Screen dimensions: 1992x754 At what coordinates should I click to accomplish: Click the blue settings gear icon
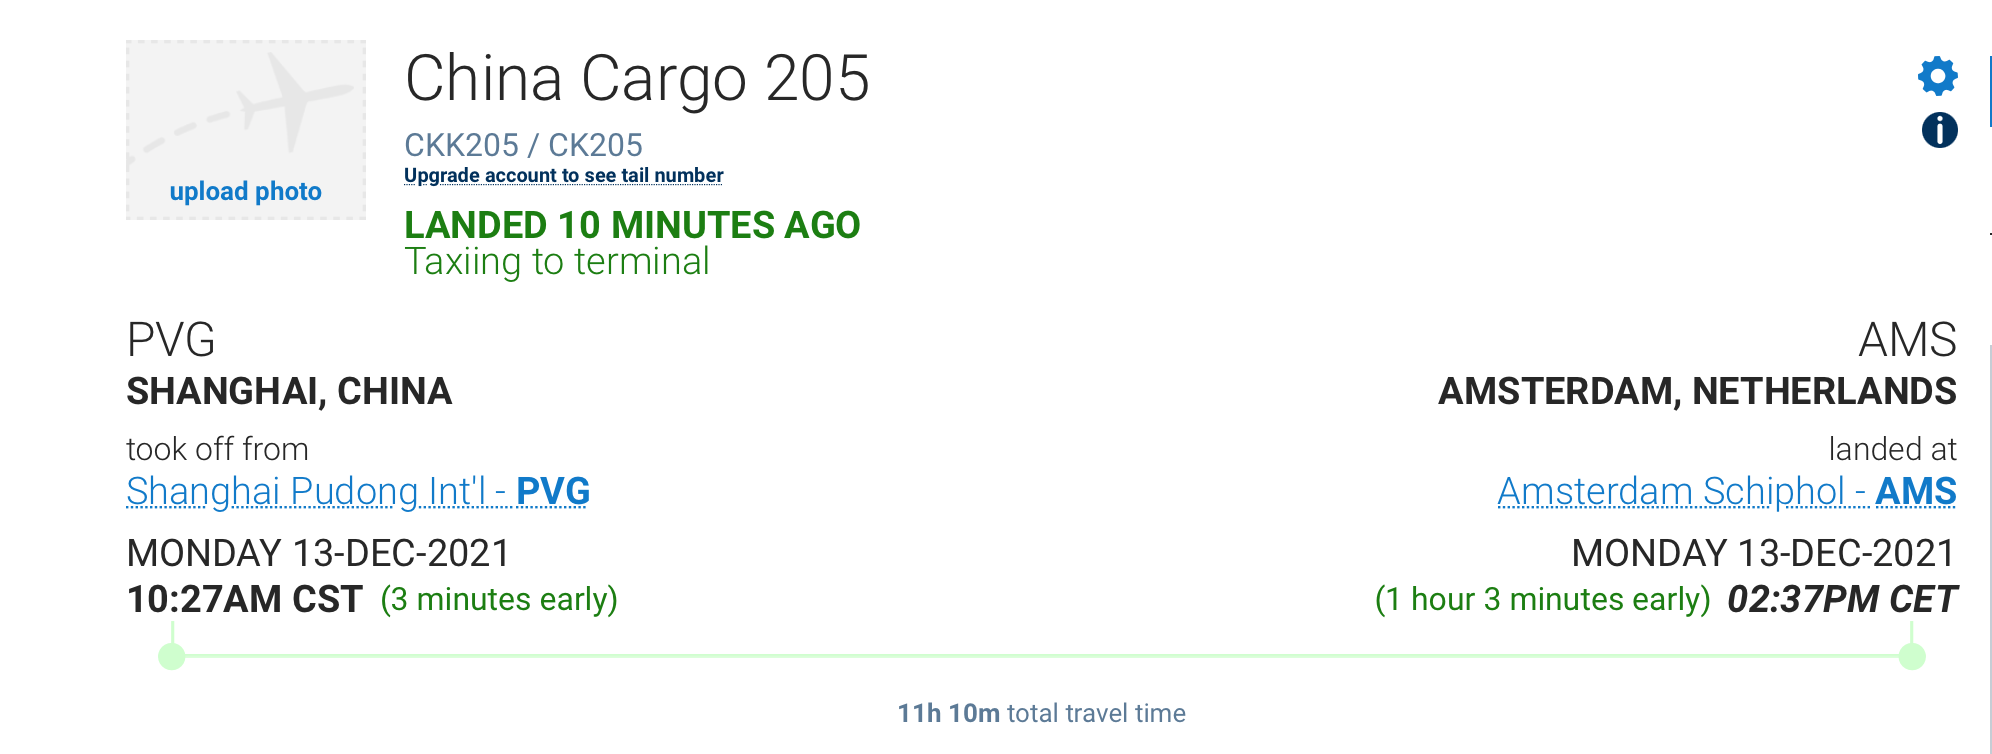[x=1937, y=76]
